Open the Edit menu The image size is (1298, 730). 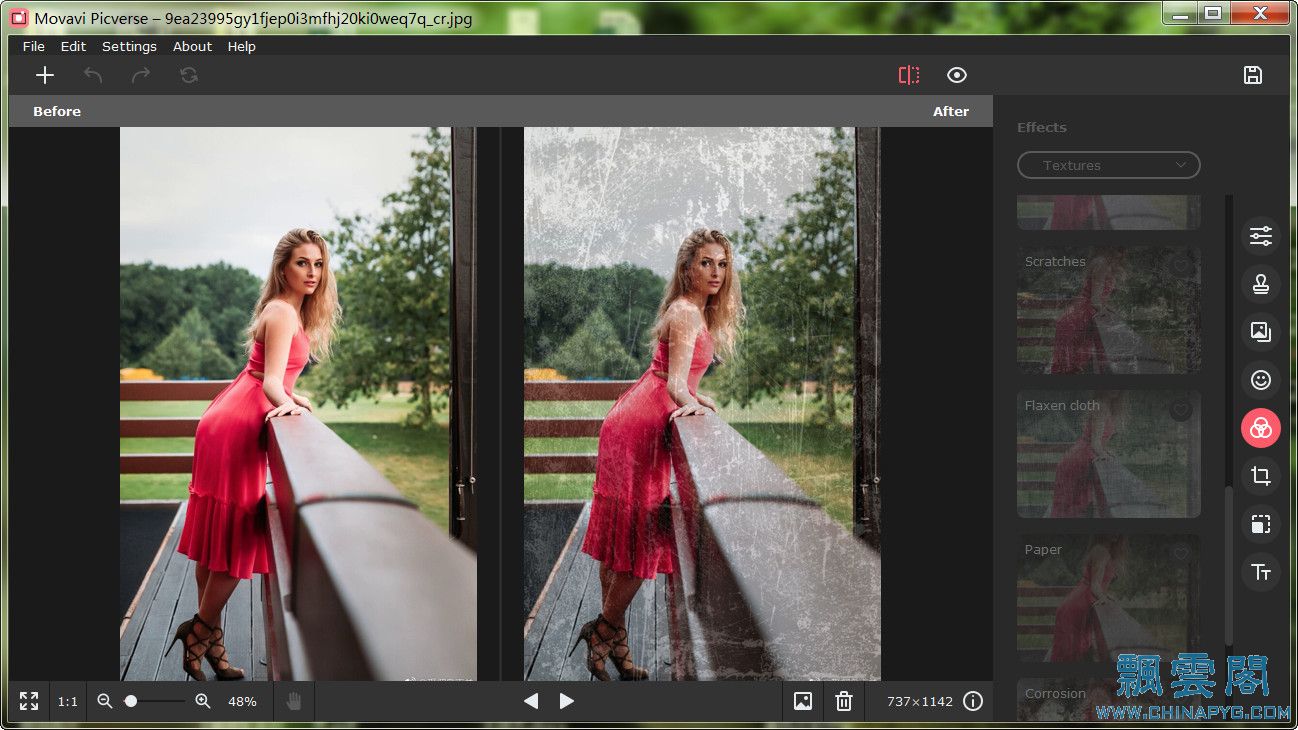point(73,46)
